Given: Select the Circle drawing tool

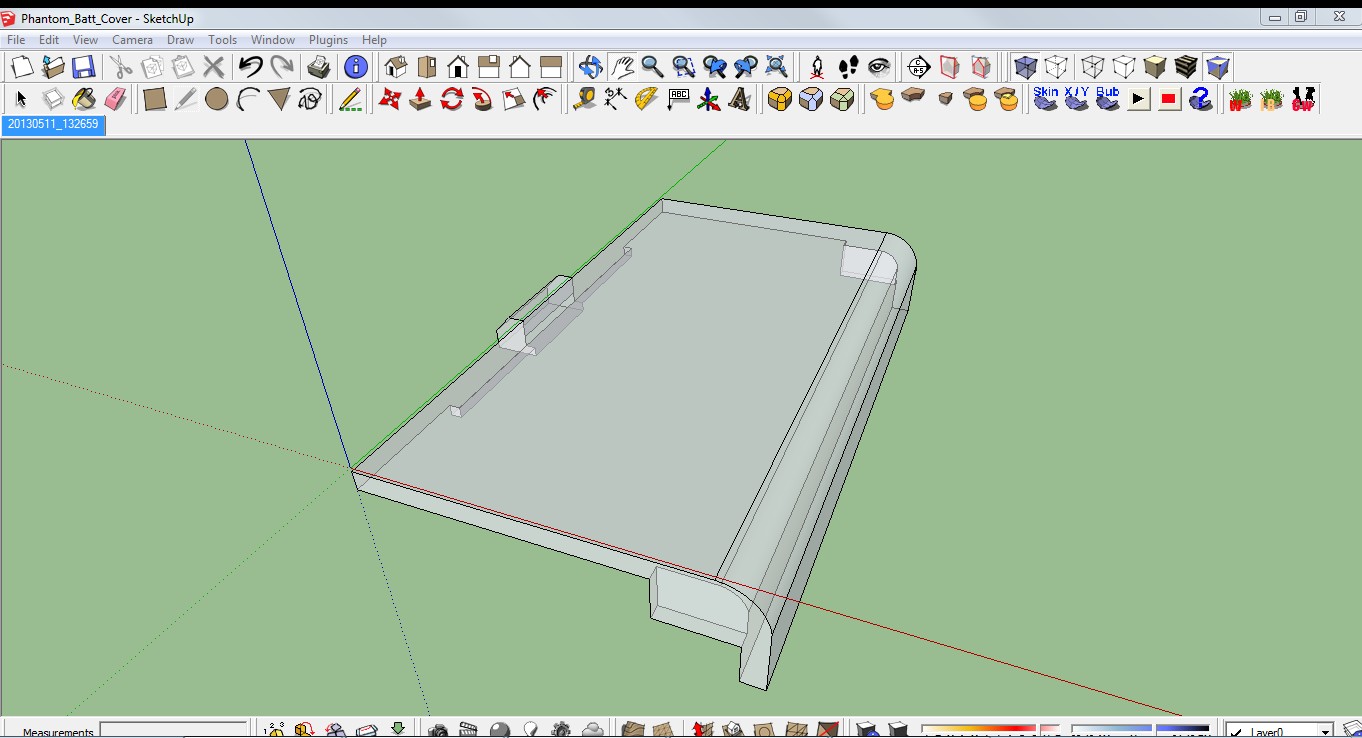Looking at the screenshot, I should tap(217, 99).
